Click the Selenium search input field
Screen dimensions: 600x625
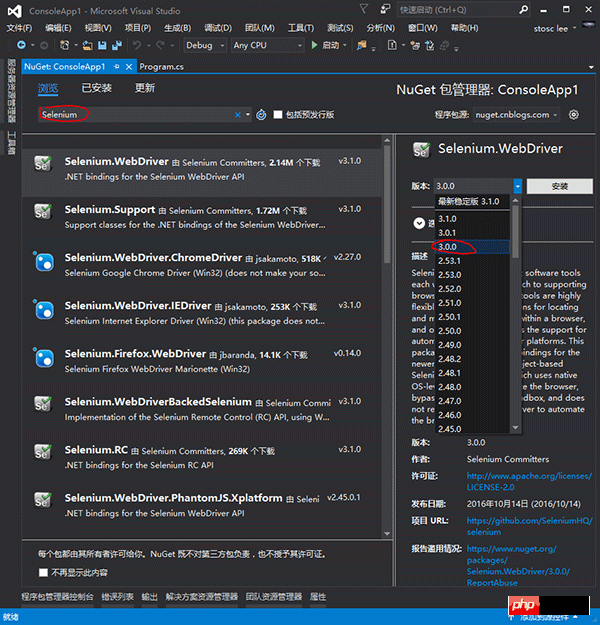click(138, 115)
